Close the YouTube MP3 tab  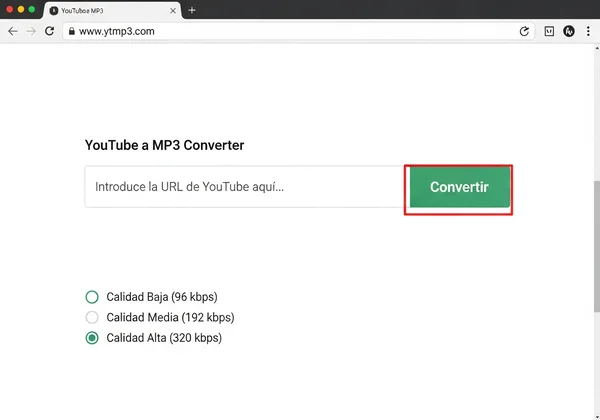[173, 11]
